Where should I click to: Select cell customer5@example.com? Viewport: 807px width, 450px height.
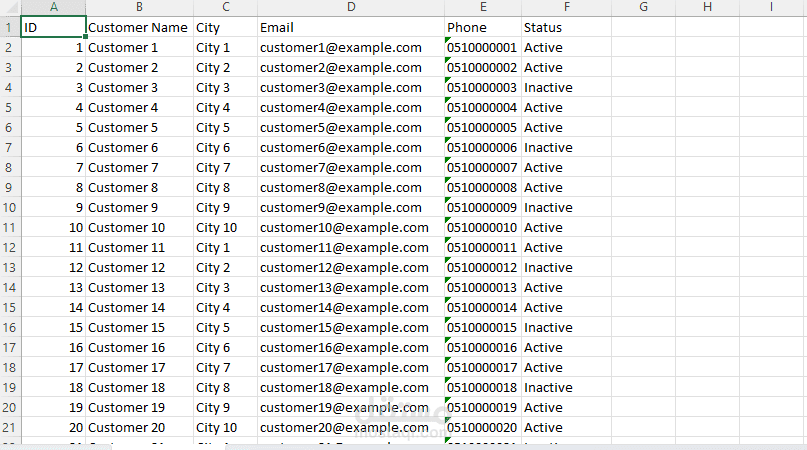[351, 128]
